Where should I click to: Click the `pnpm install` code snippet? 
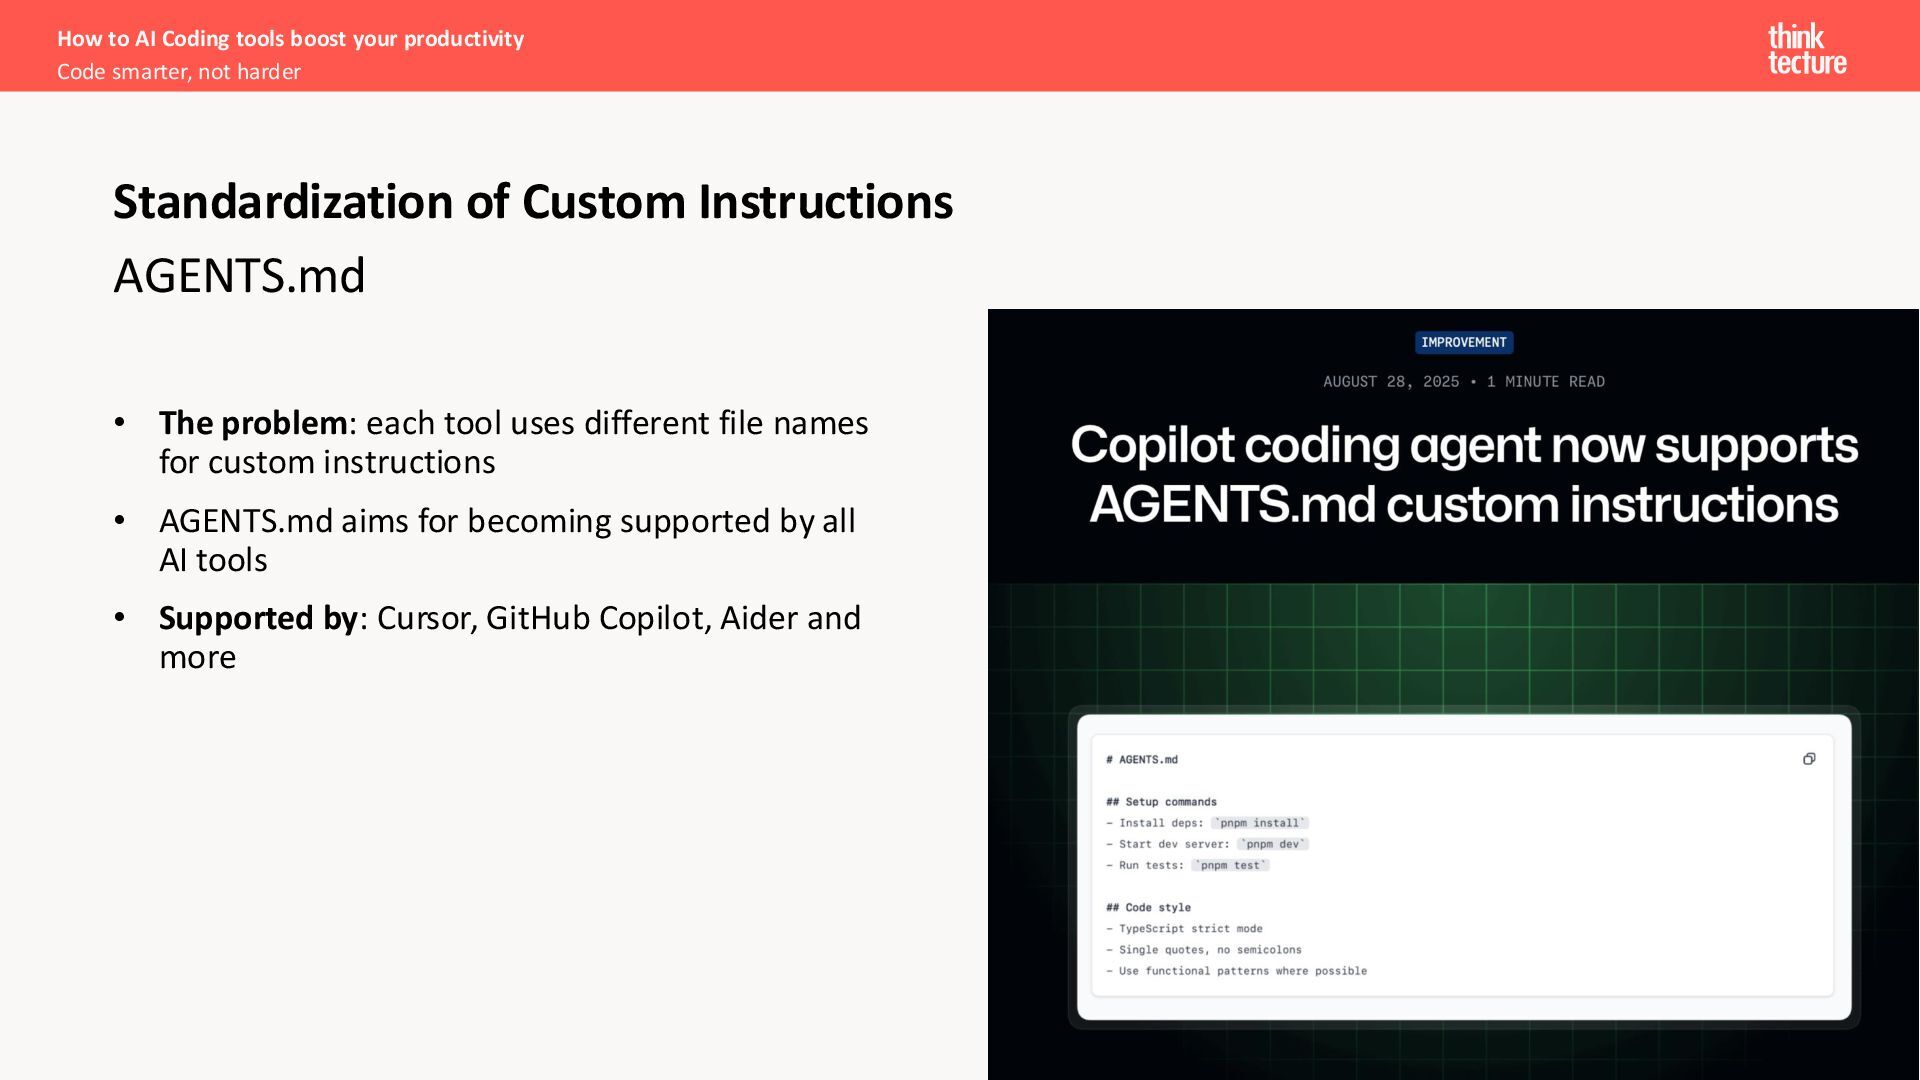(x=1259, y=823)
